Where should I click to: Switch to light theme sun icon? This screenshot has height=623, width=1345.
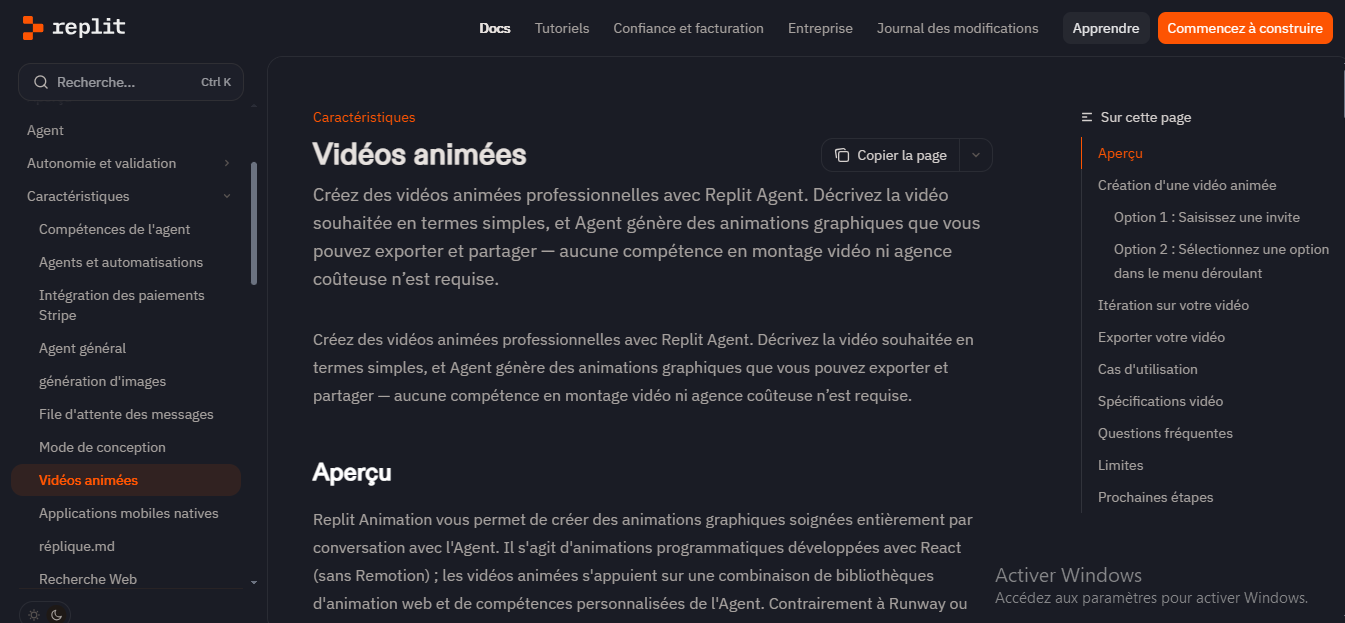tap(34, 614)
